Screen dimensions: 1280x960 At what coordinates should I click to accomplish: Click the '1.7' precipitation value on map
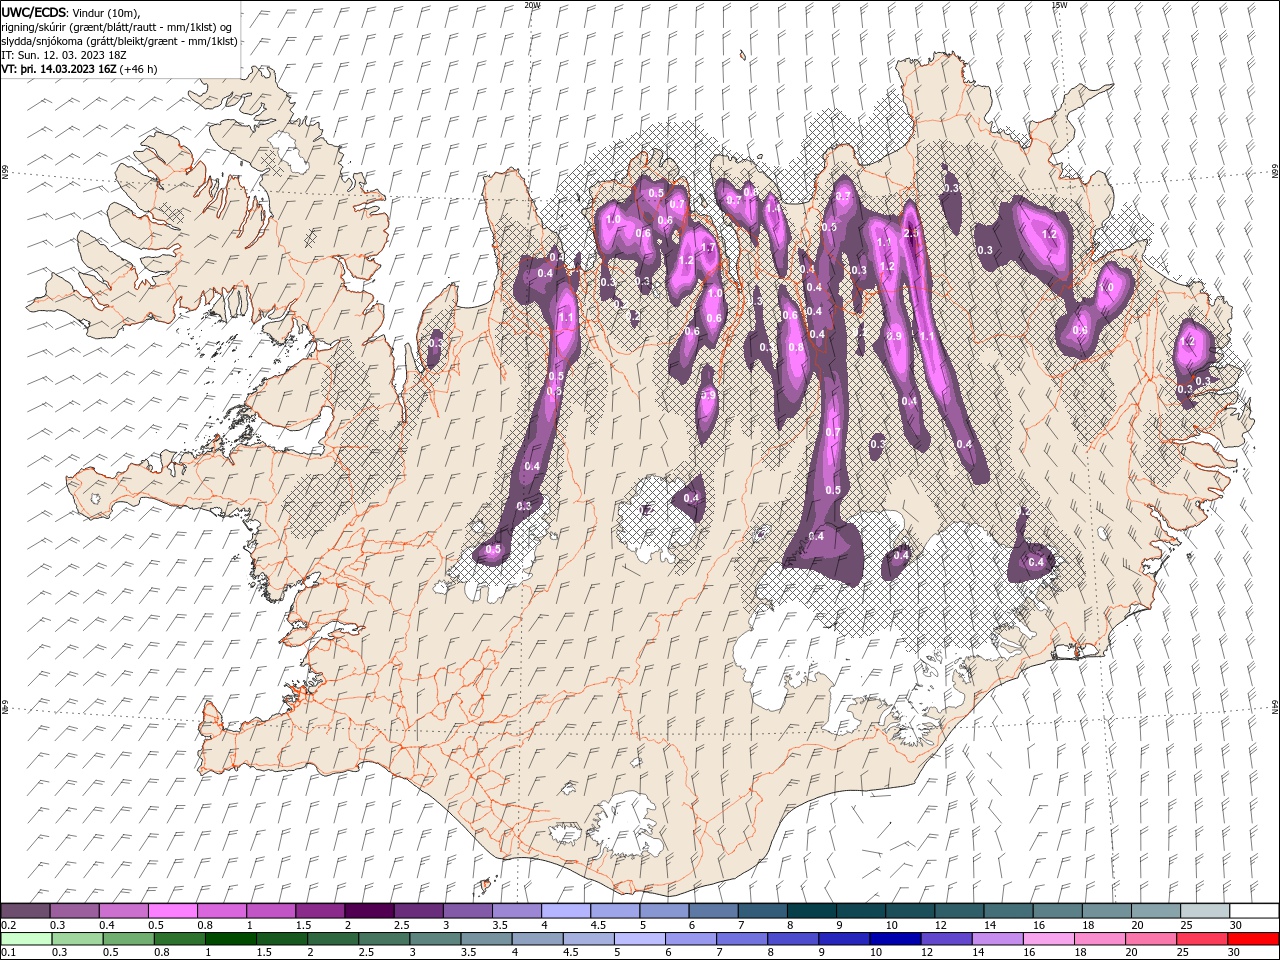(x=708, y=248)
